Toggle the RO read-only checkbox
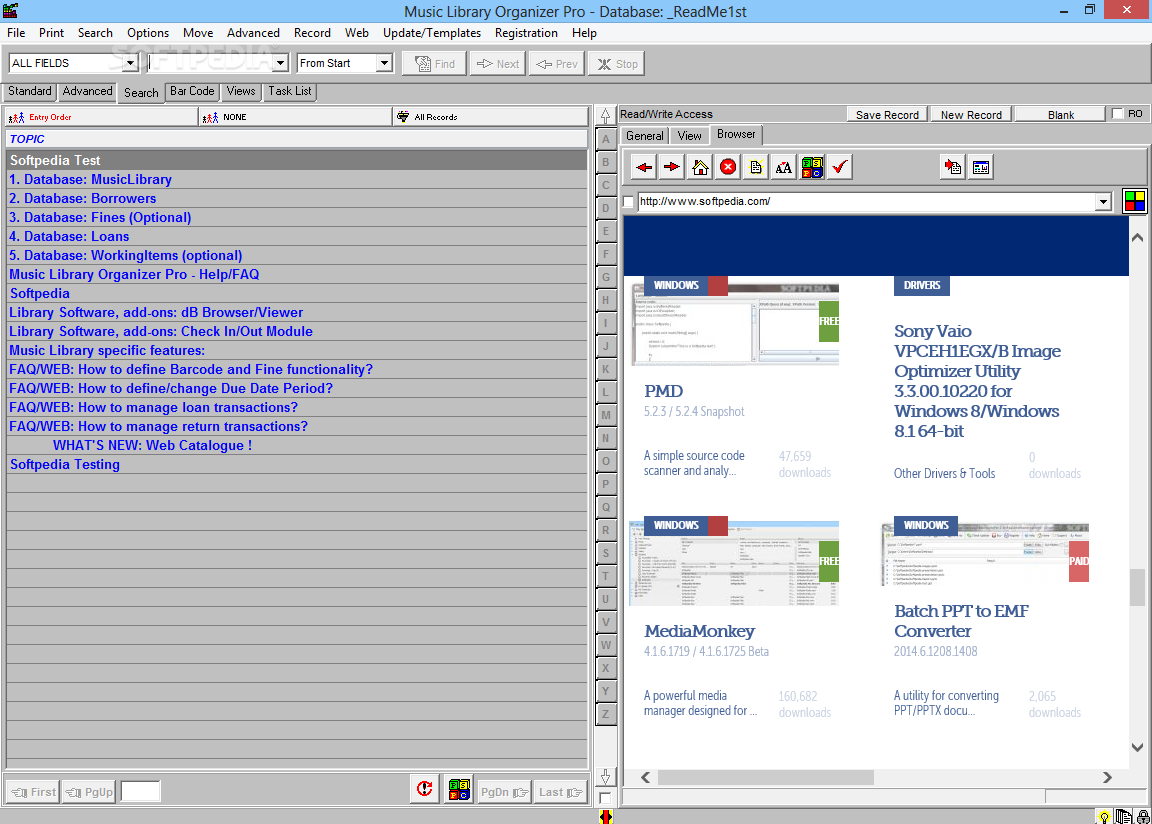Screen dimensions: 1152x824 [x=1117, y=114]
